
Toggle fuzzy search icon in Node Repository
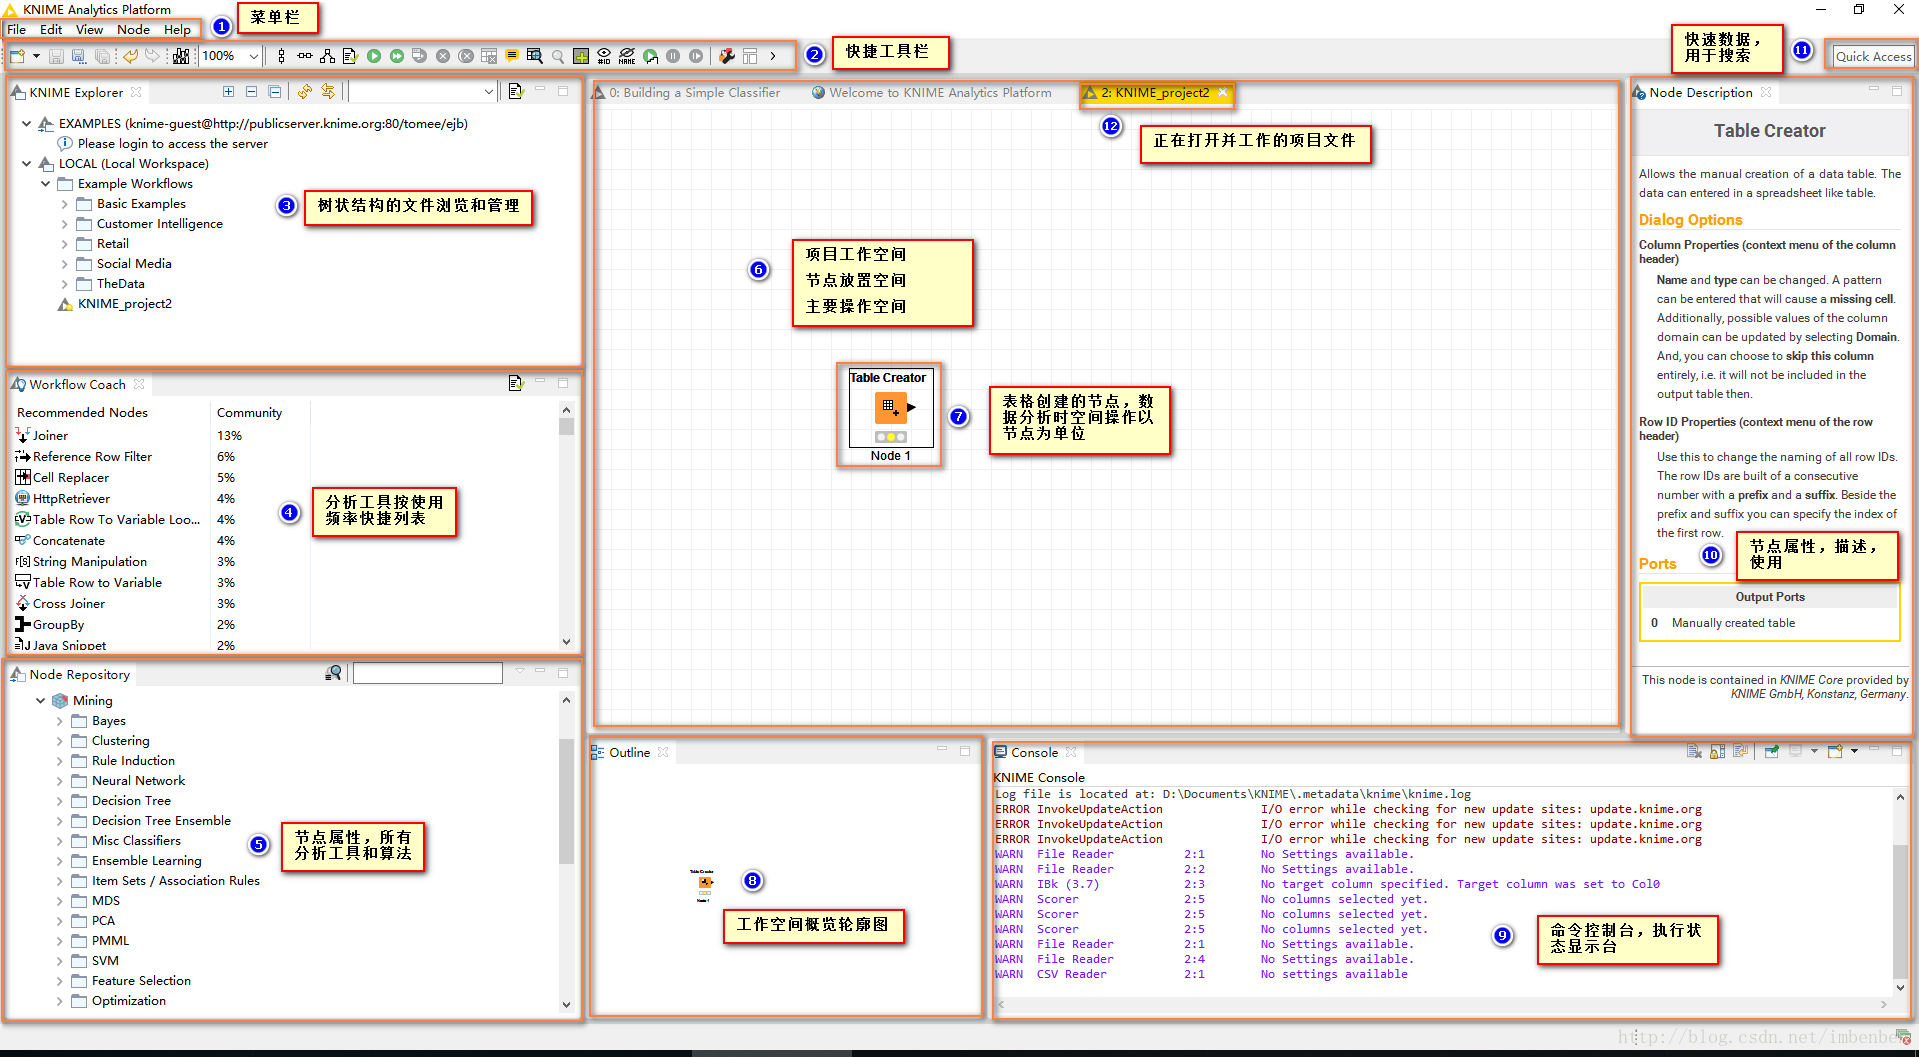[x=334, y=673]
